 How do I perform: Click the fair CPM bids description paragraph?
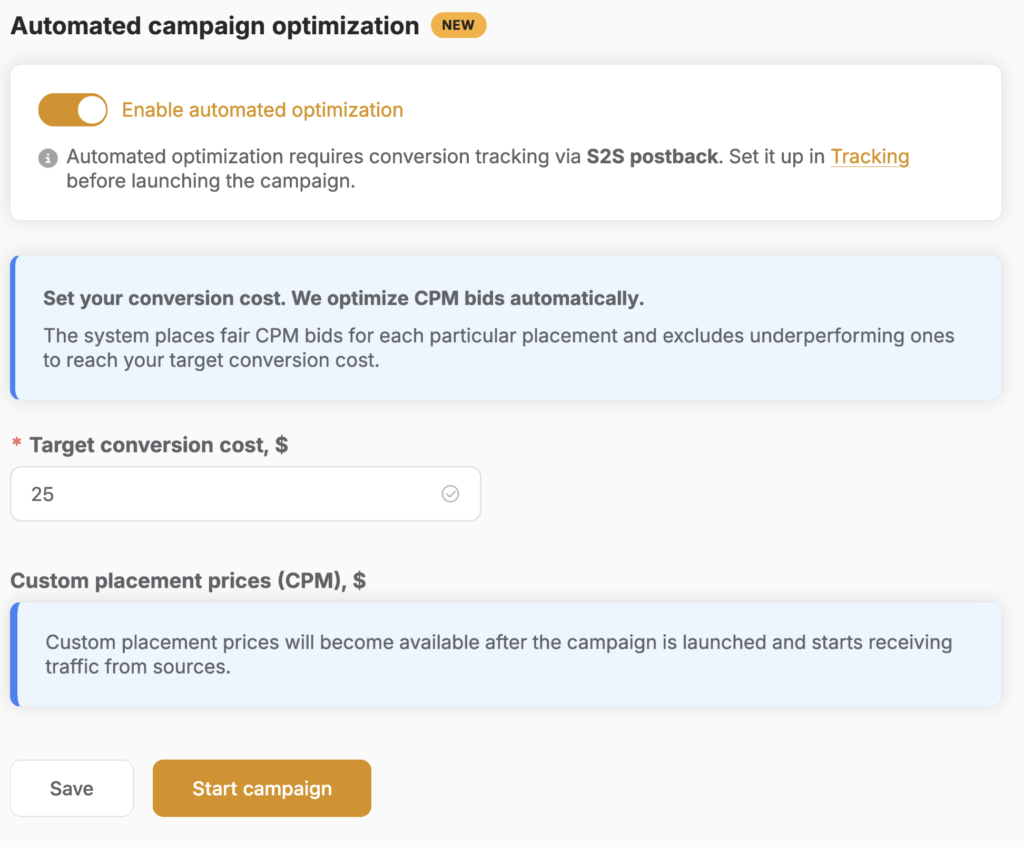click(499, 347)
